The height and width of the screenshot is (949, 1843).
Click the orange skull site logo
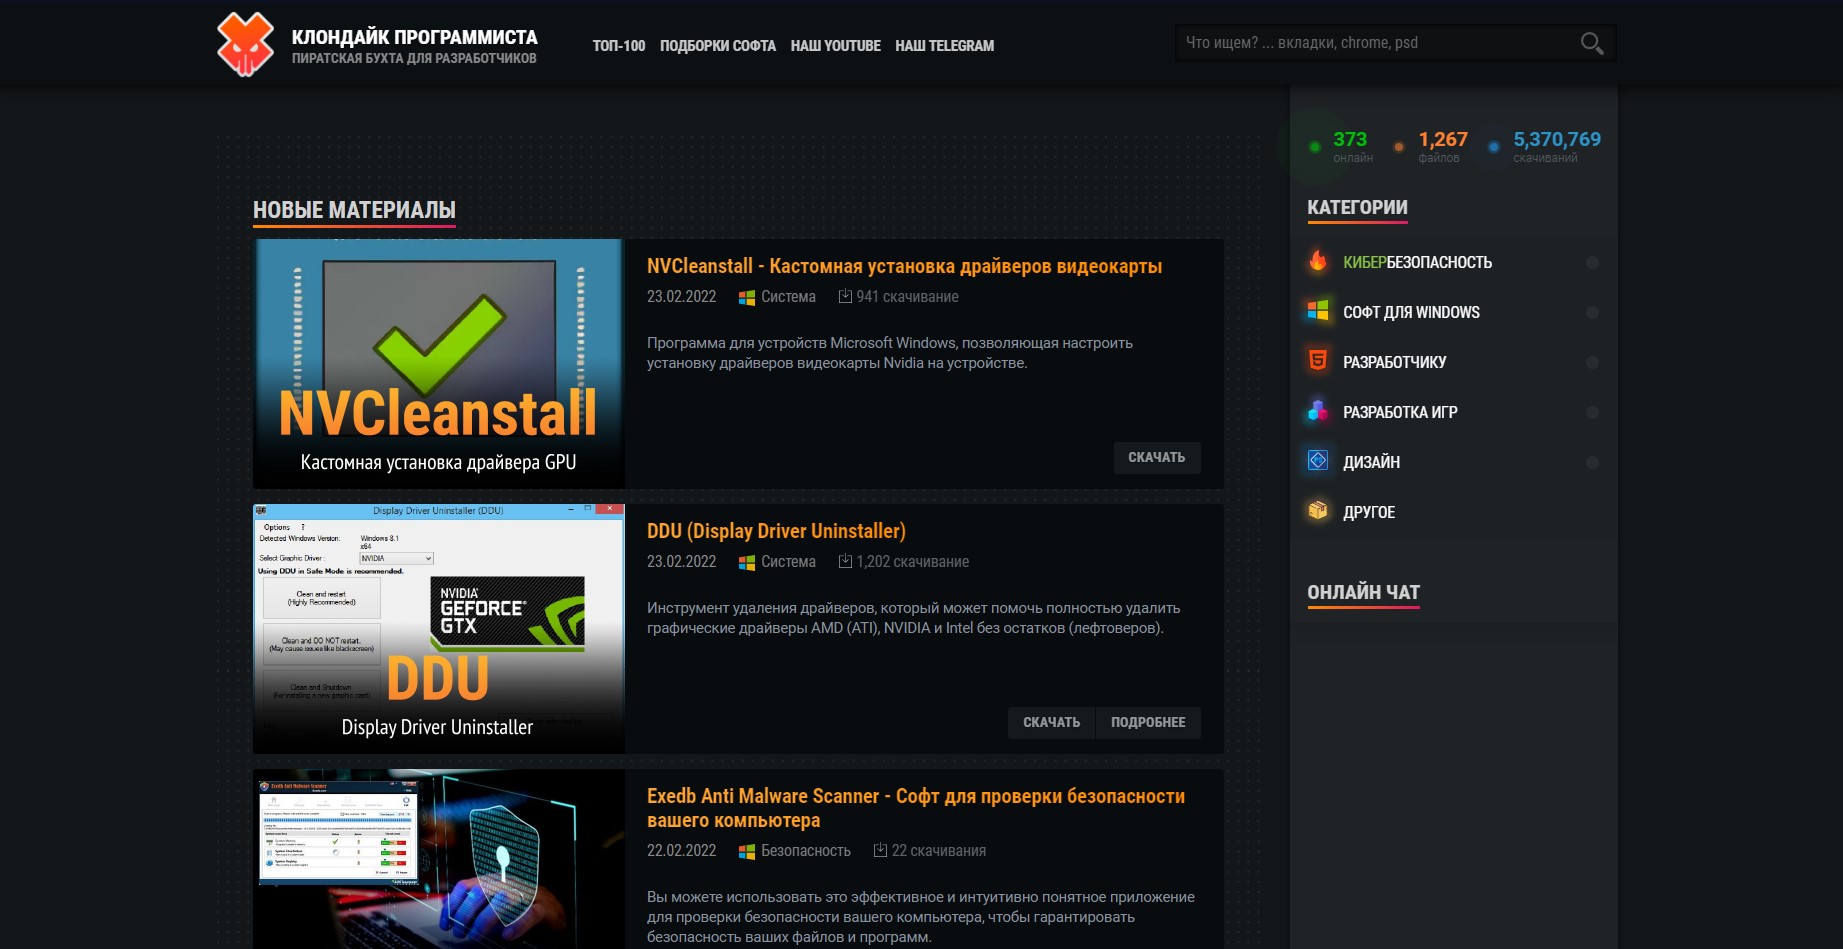pyautogui.click(x=245, y=45)
